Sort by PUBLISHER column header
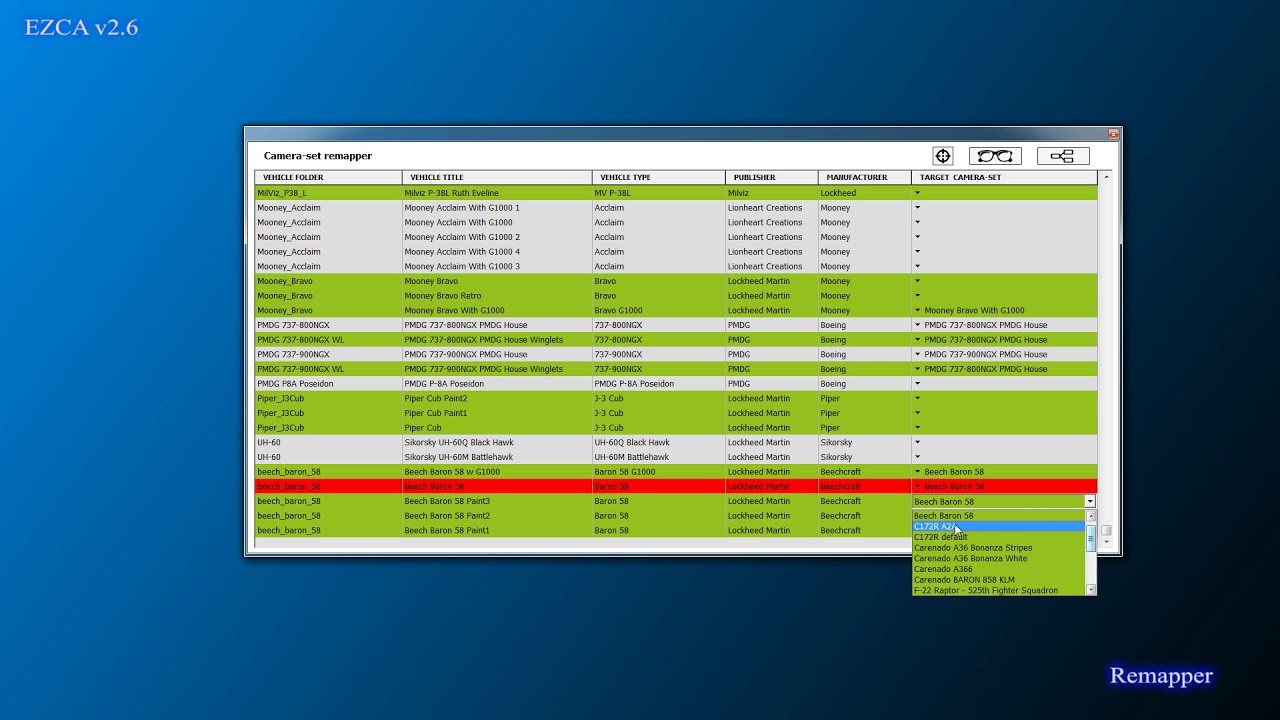 point(772,177)
